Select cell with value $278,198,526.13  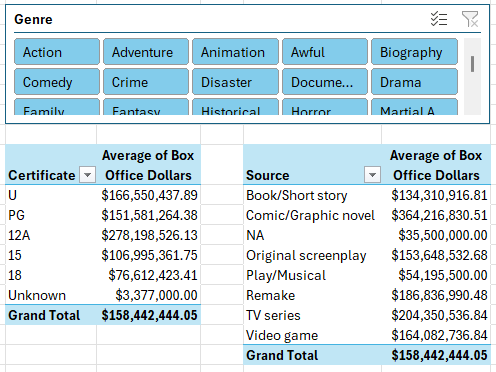pyautogui.click(x=149, y=235)
